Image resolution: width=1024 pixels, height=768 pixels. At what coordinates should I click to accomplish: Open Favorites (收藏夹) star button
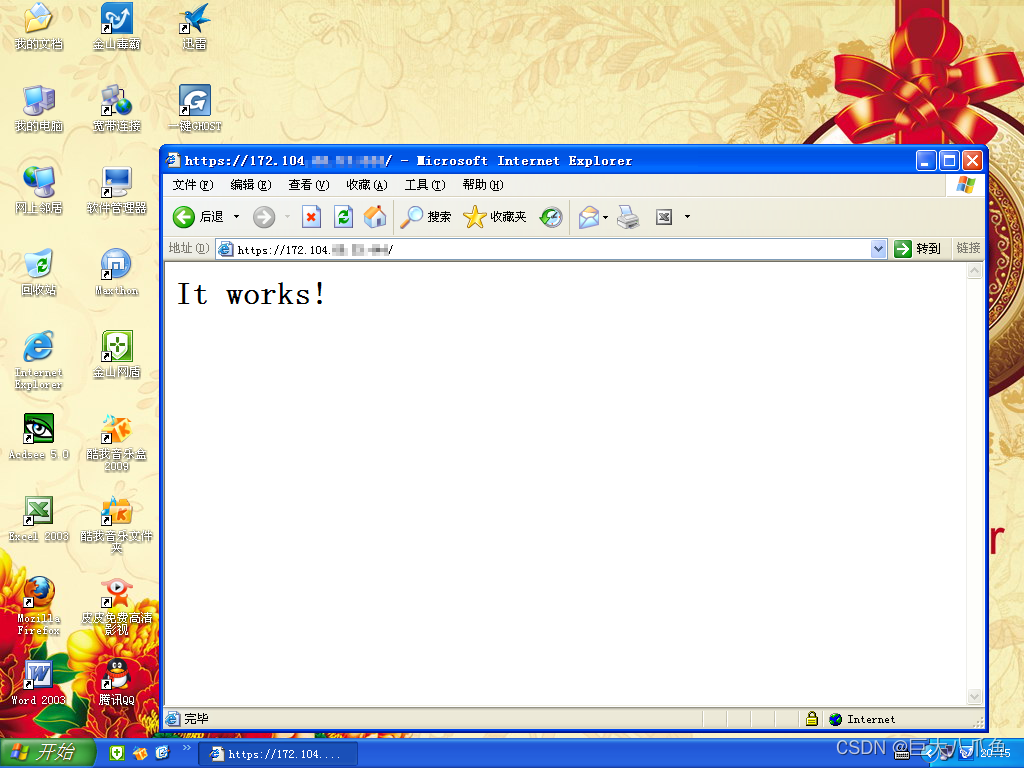coord(494,217)
